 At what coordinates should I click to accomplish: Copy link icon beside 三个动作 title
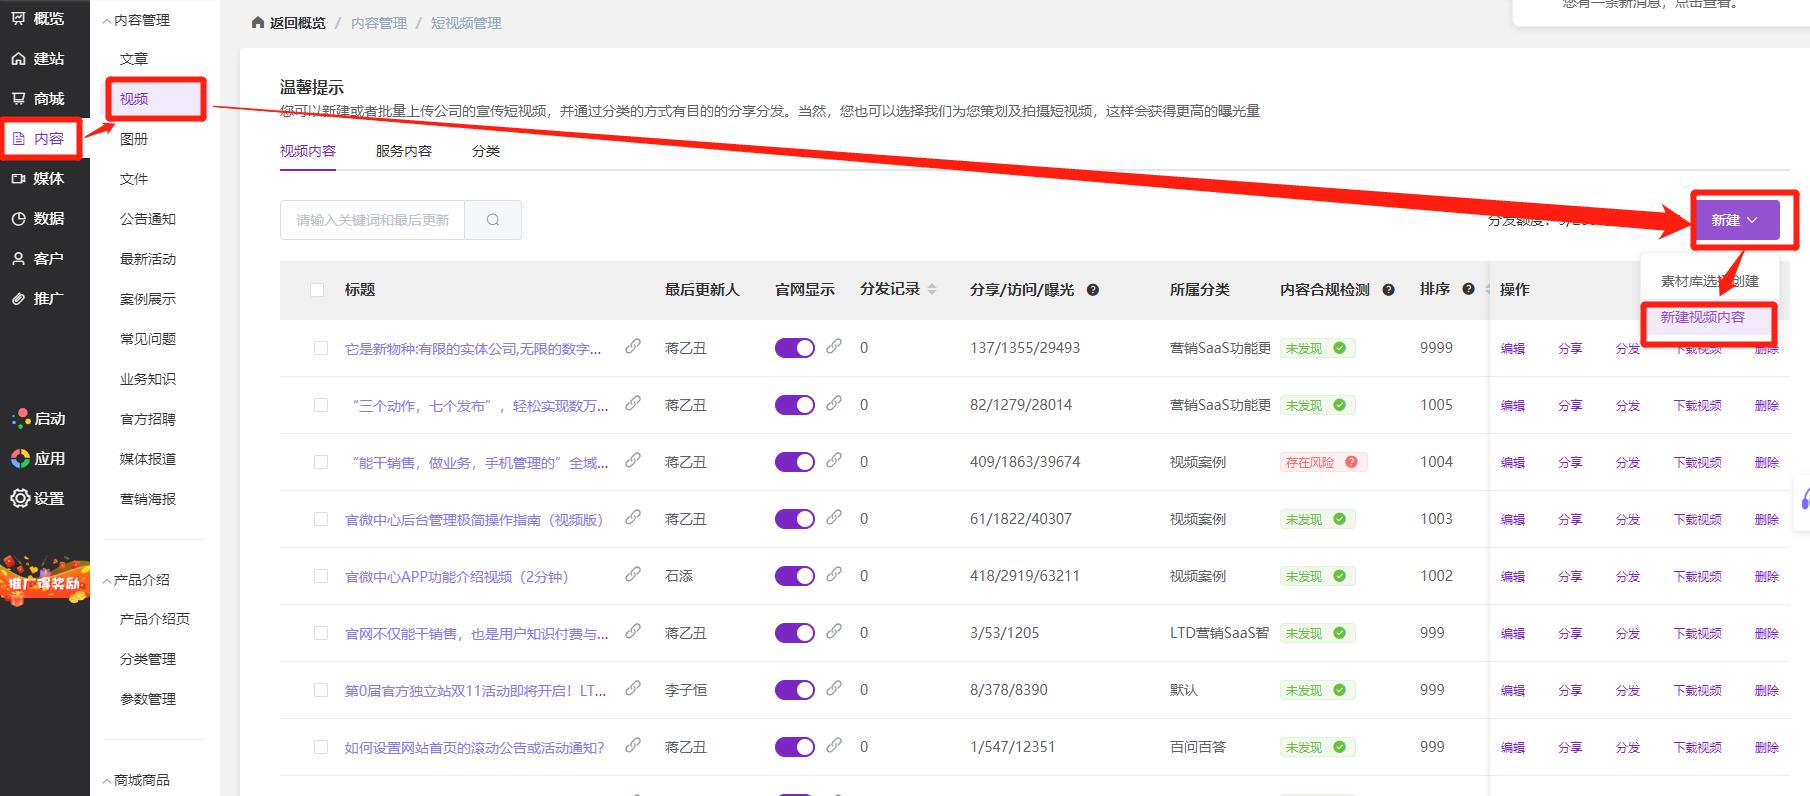(x=633, y=403)
